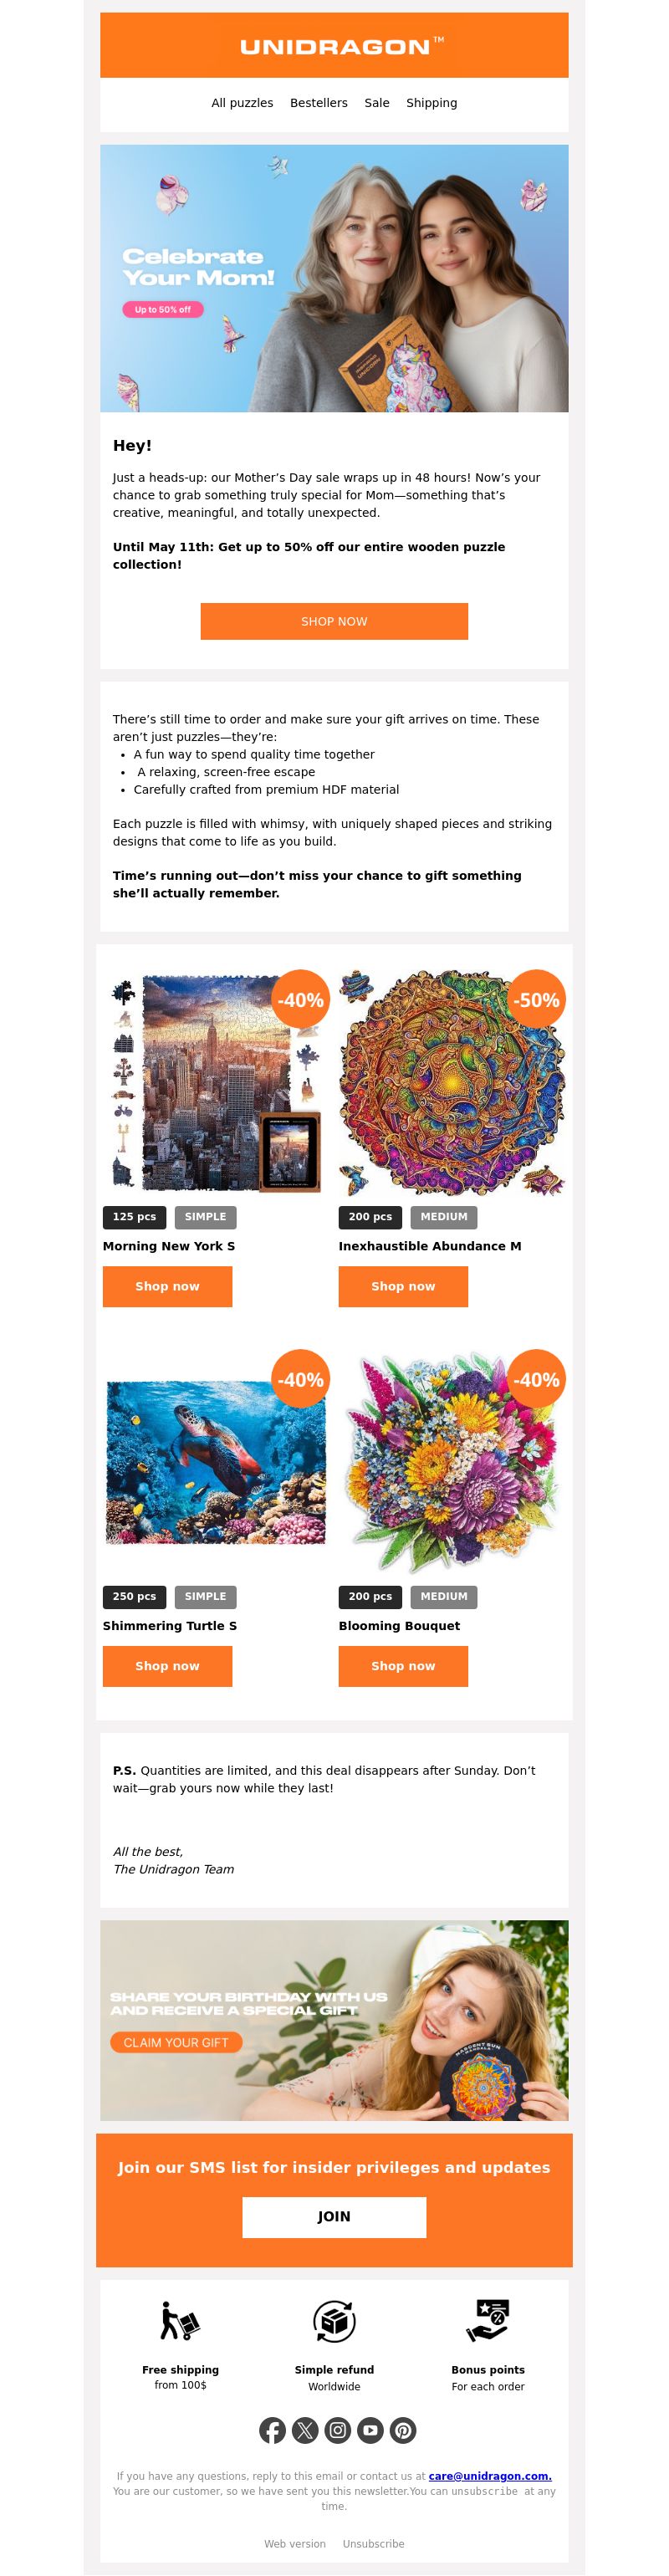
Task: Click the care@unidragon.com email link
Action: (490, 2475)
